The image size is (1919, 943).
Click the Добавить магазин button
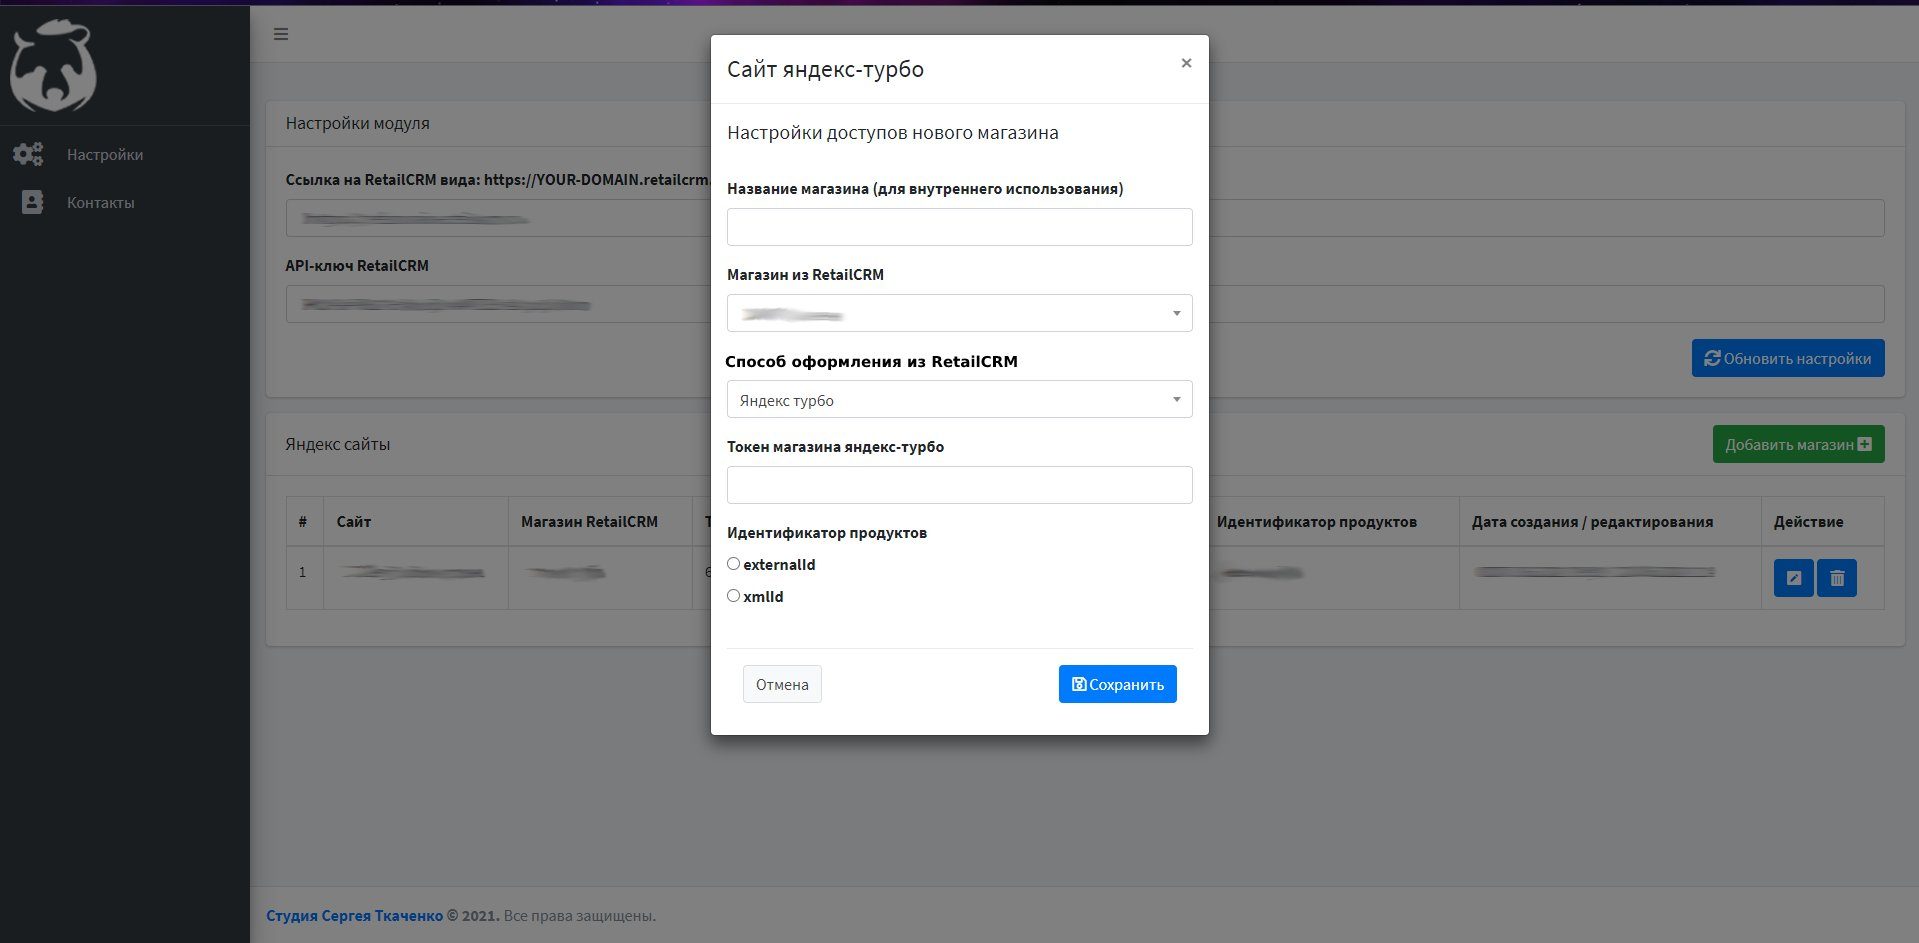click(1798, 444)
